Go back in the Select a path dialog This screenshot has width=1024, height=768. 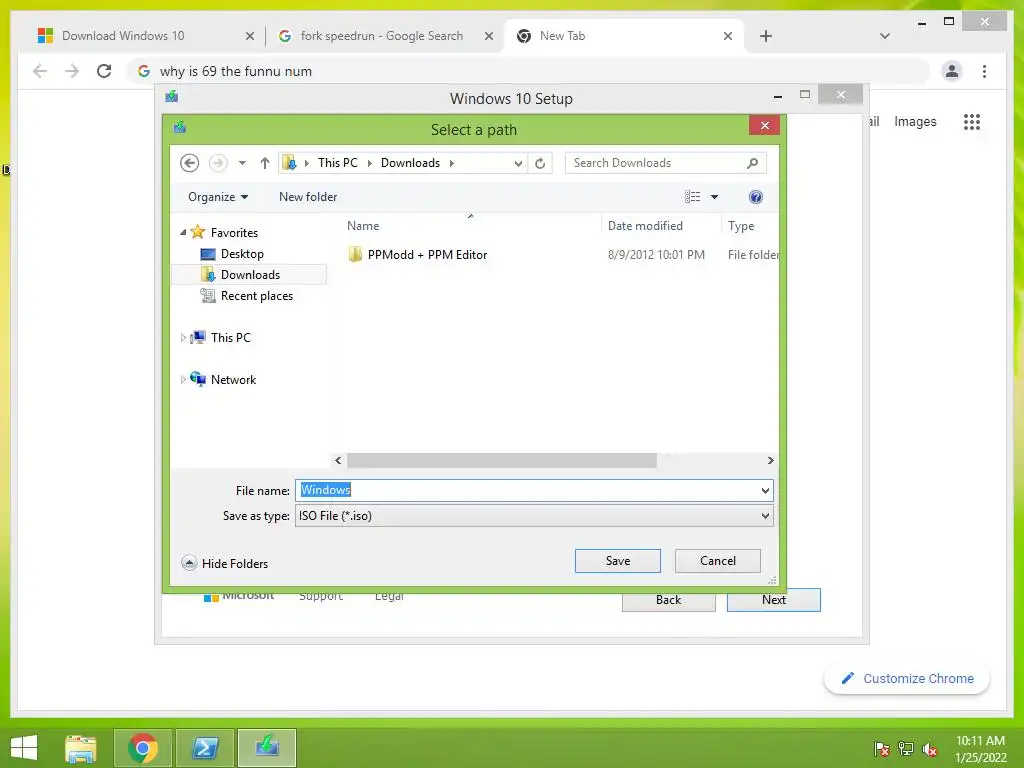click(189, 163)
